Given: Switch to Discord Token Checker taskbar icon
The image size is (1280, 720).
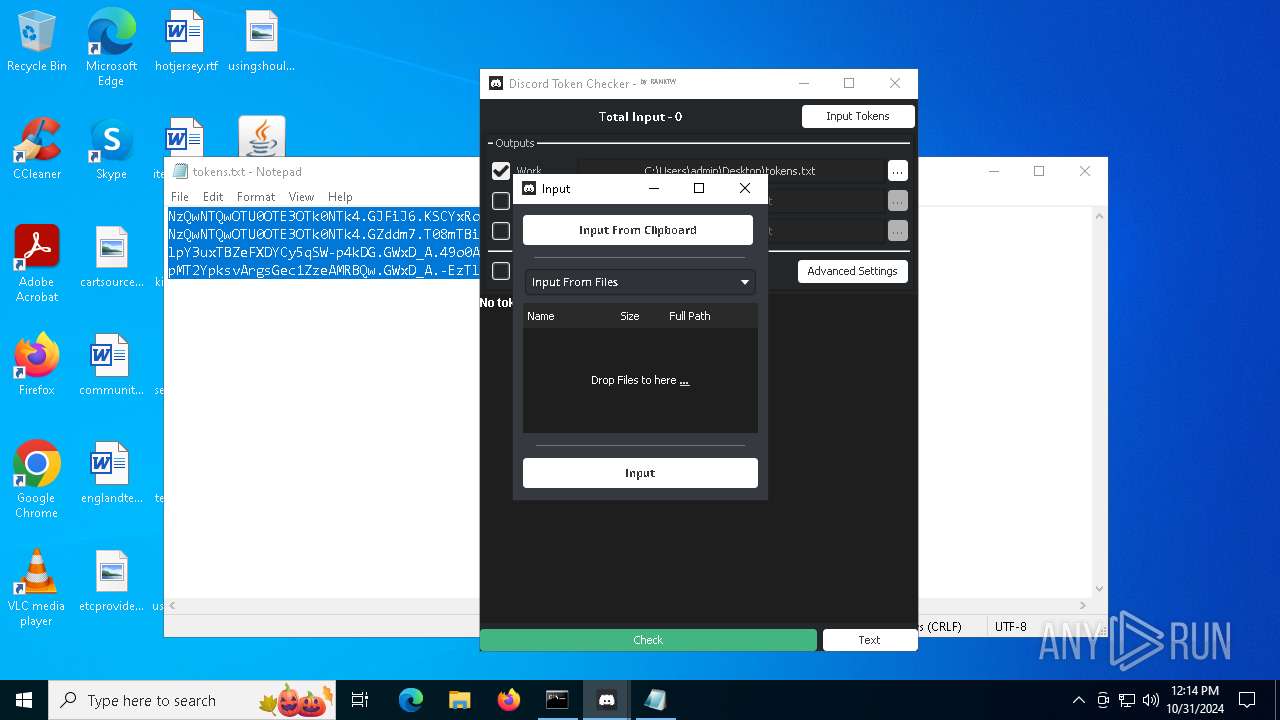Looking at the screenshot, I should pos(606,700).
